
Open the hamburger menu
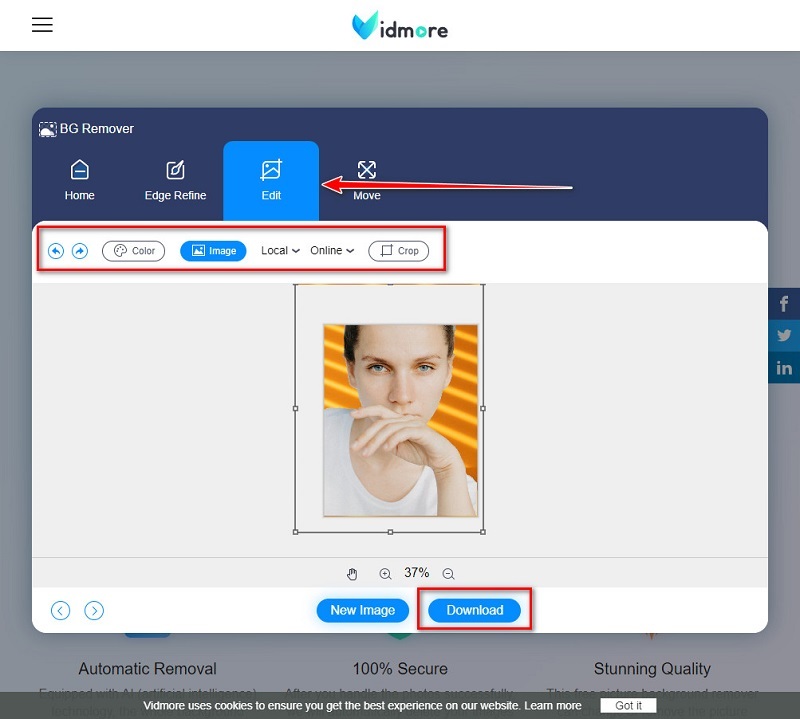click(42, 25)
